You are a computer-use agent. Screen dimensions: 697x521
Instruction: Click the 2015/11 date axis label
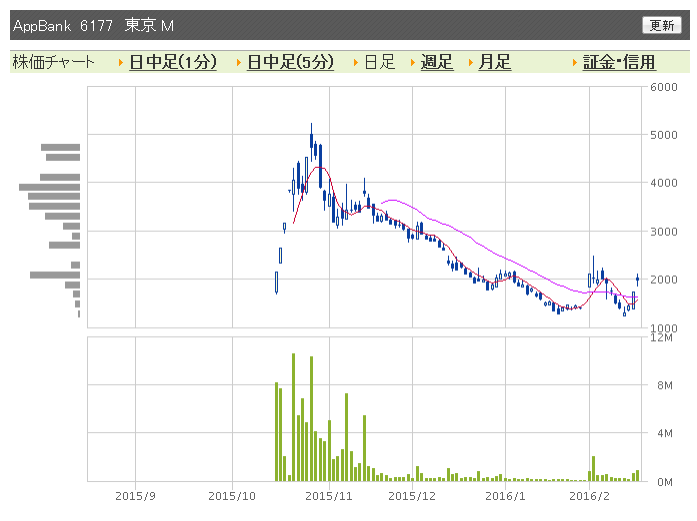tap(329, 496)
